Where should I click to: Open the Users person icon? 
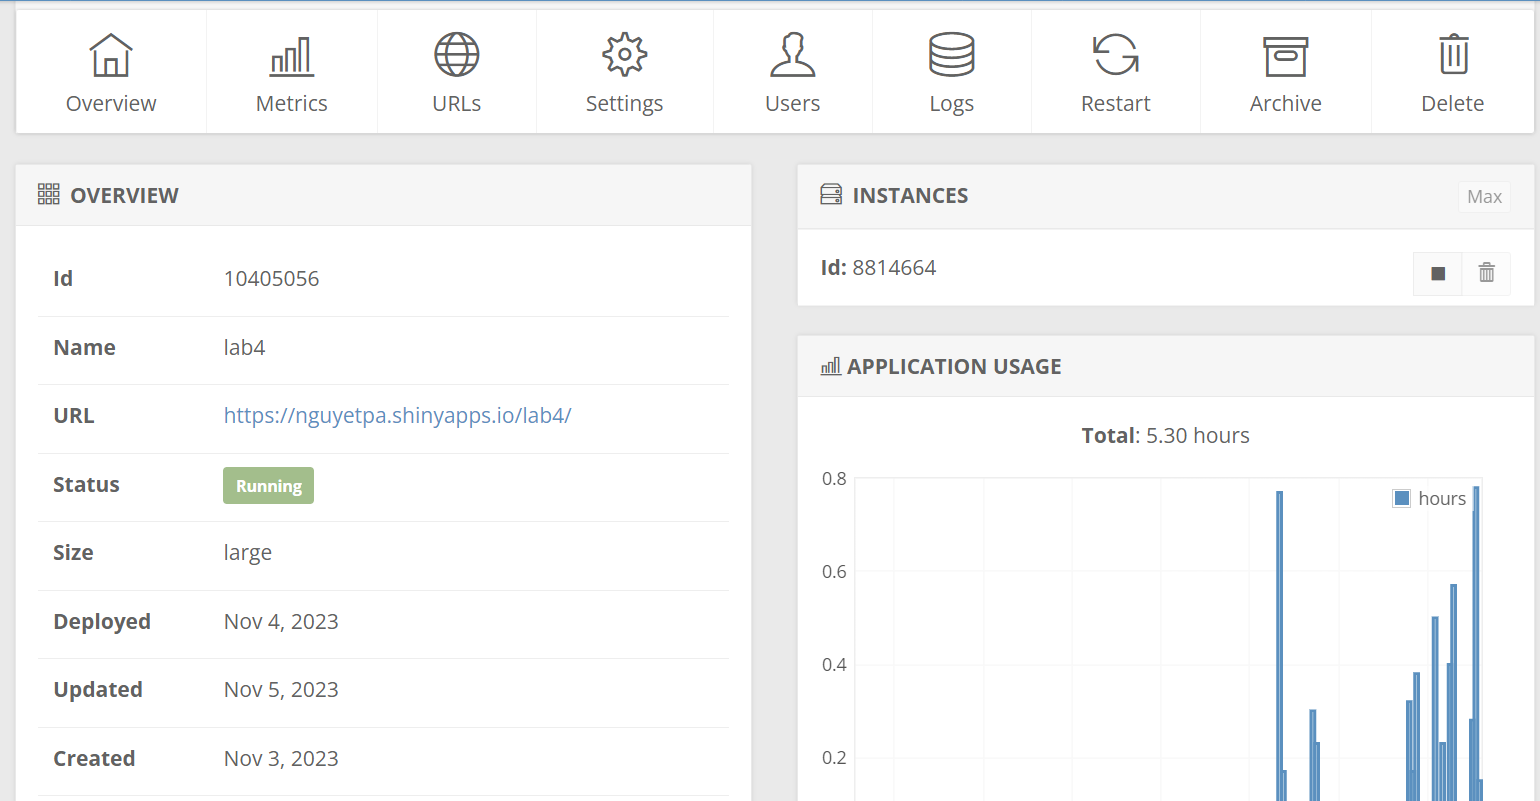pyautogui.click(x=793, y=54)
